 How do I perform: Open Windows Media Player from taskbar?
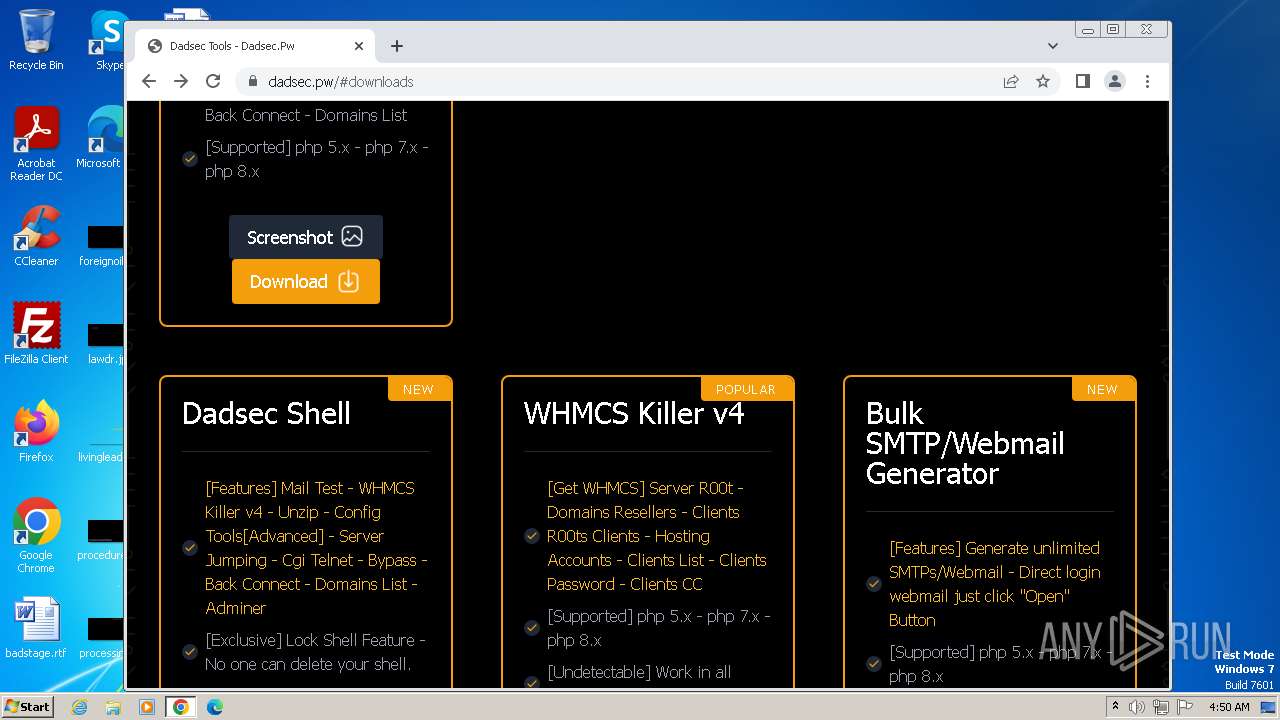coord(147,707)
